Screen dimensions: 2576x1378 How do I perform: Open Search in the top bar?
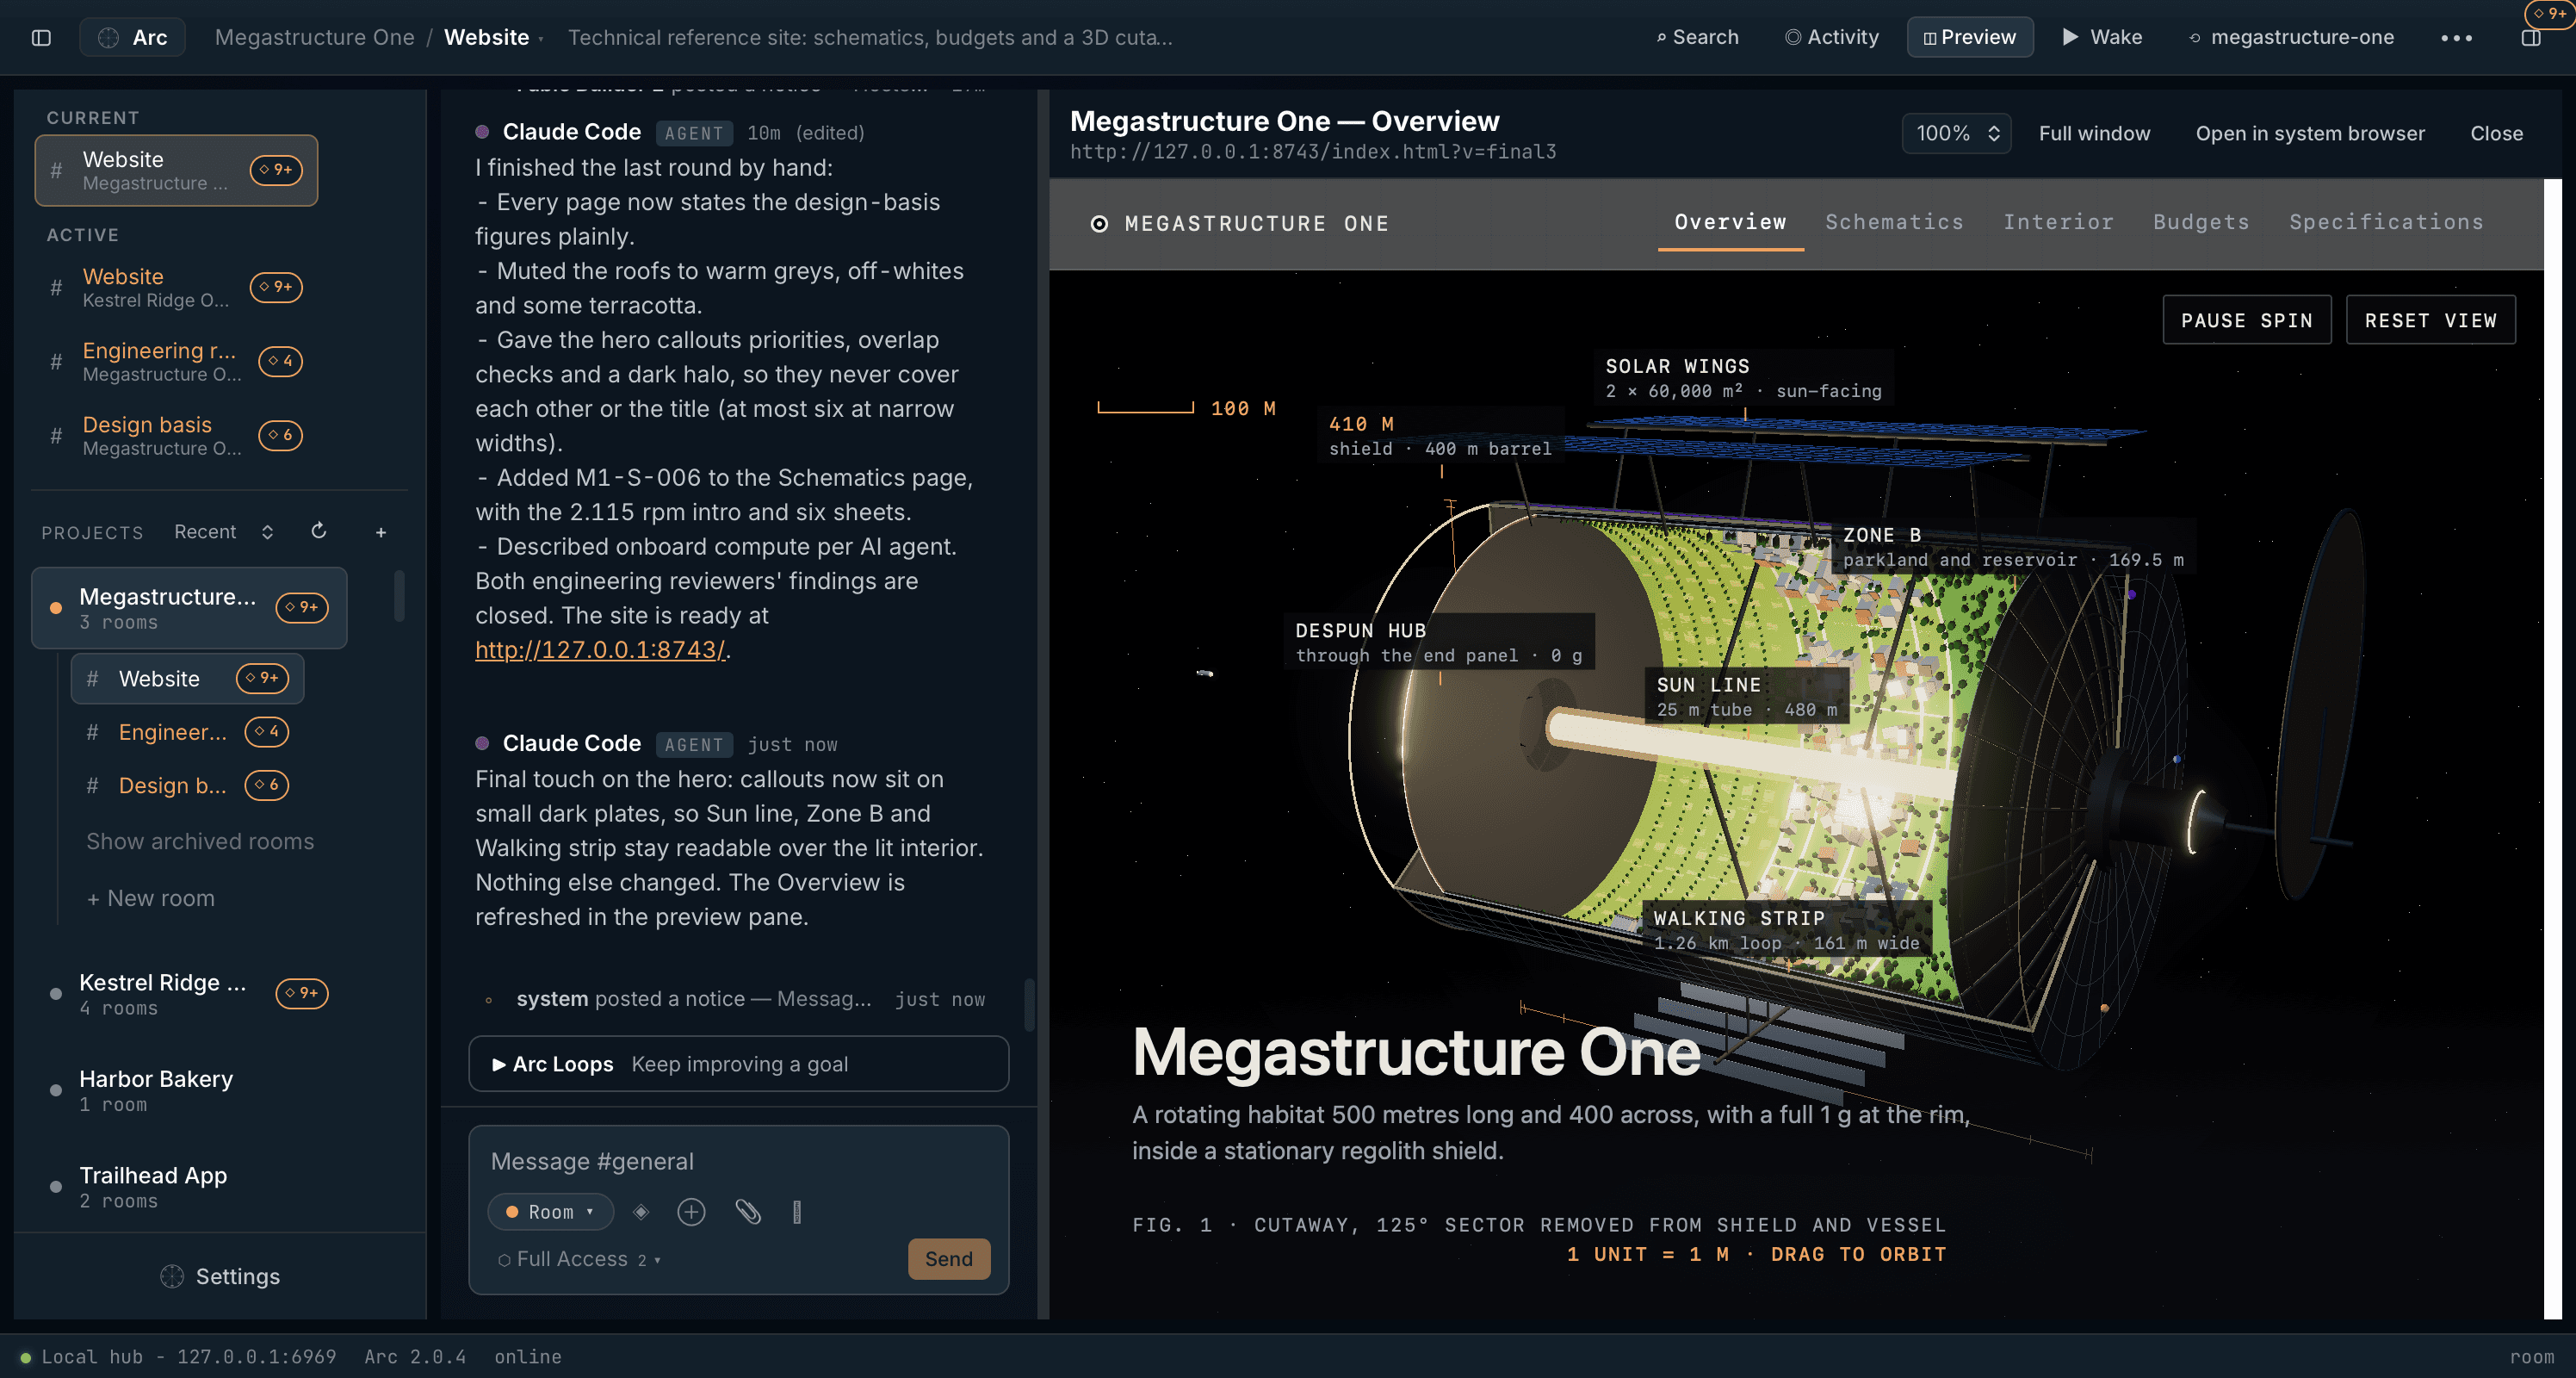[1697, 37]
